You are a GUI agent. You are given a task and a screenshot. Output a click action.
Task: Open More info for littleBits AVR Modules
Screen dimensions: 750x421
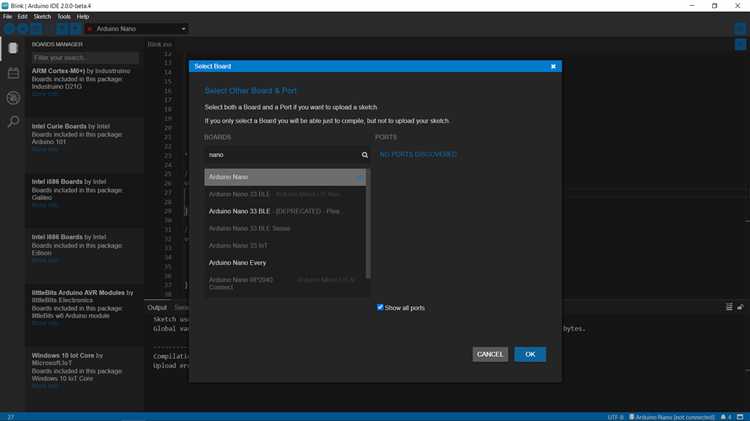click(x=45, y=323)
